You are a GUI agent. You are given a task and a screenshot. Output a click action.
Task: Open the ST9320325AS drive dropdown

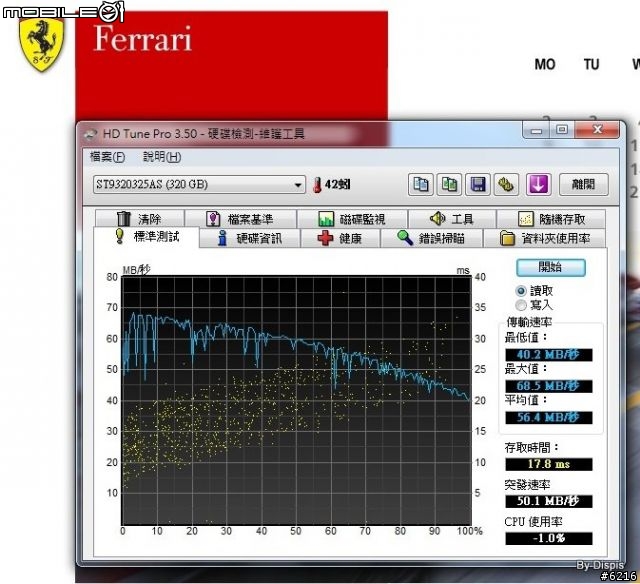(x=199, y=184)
